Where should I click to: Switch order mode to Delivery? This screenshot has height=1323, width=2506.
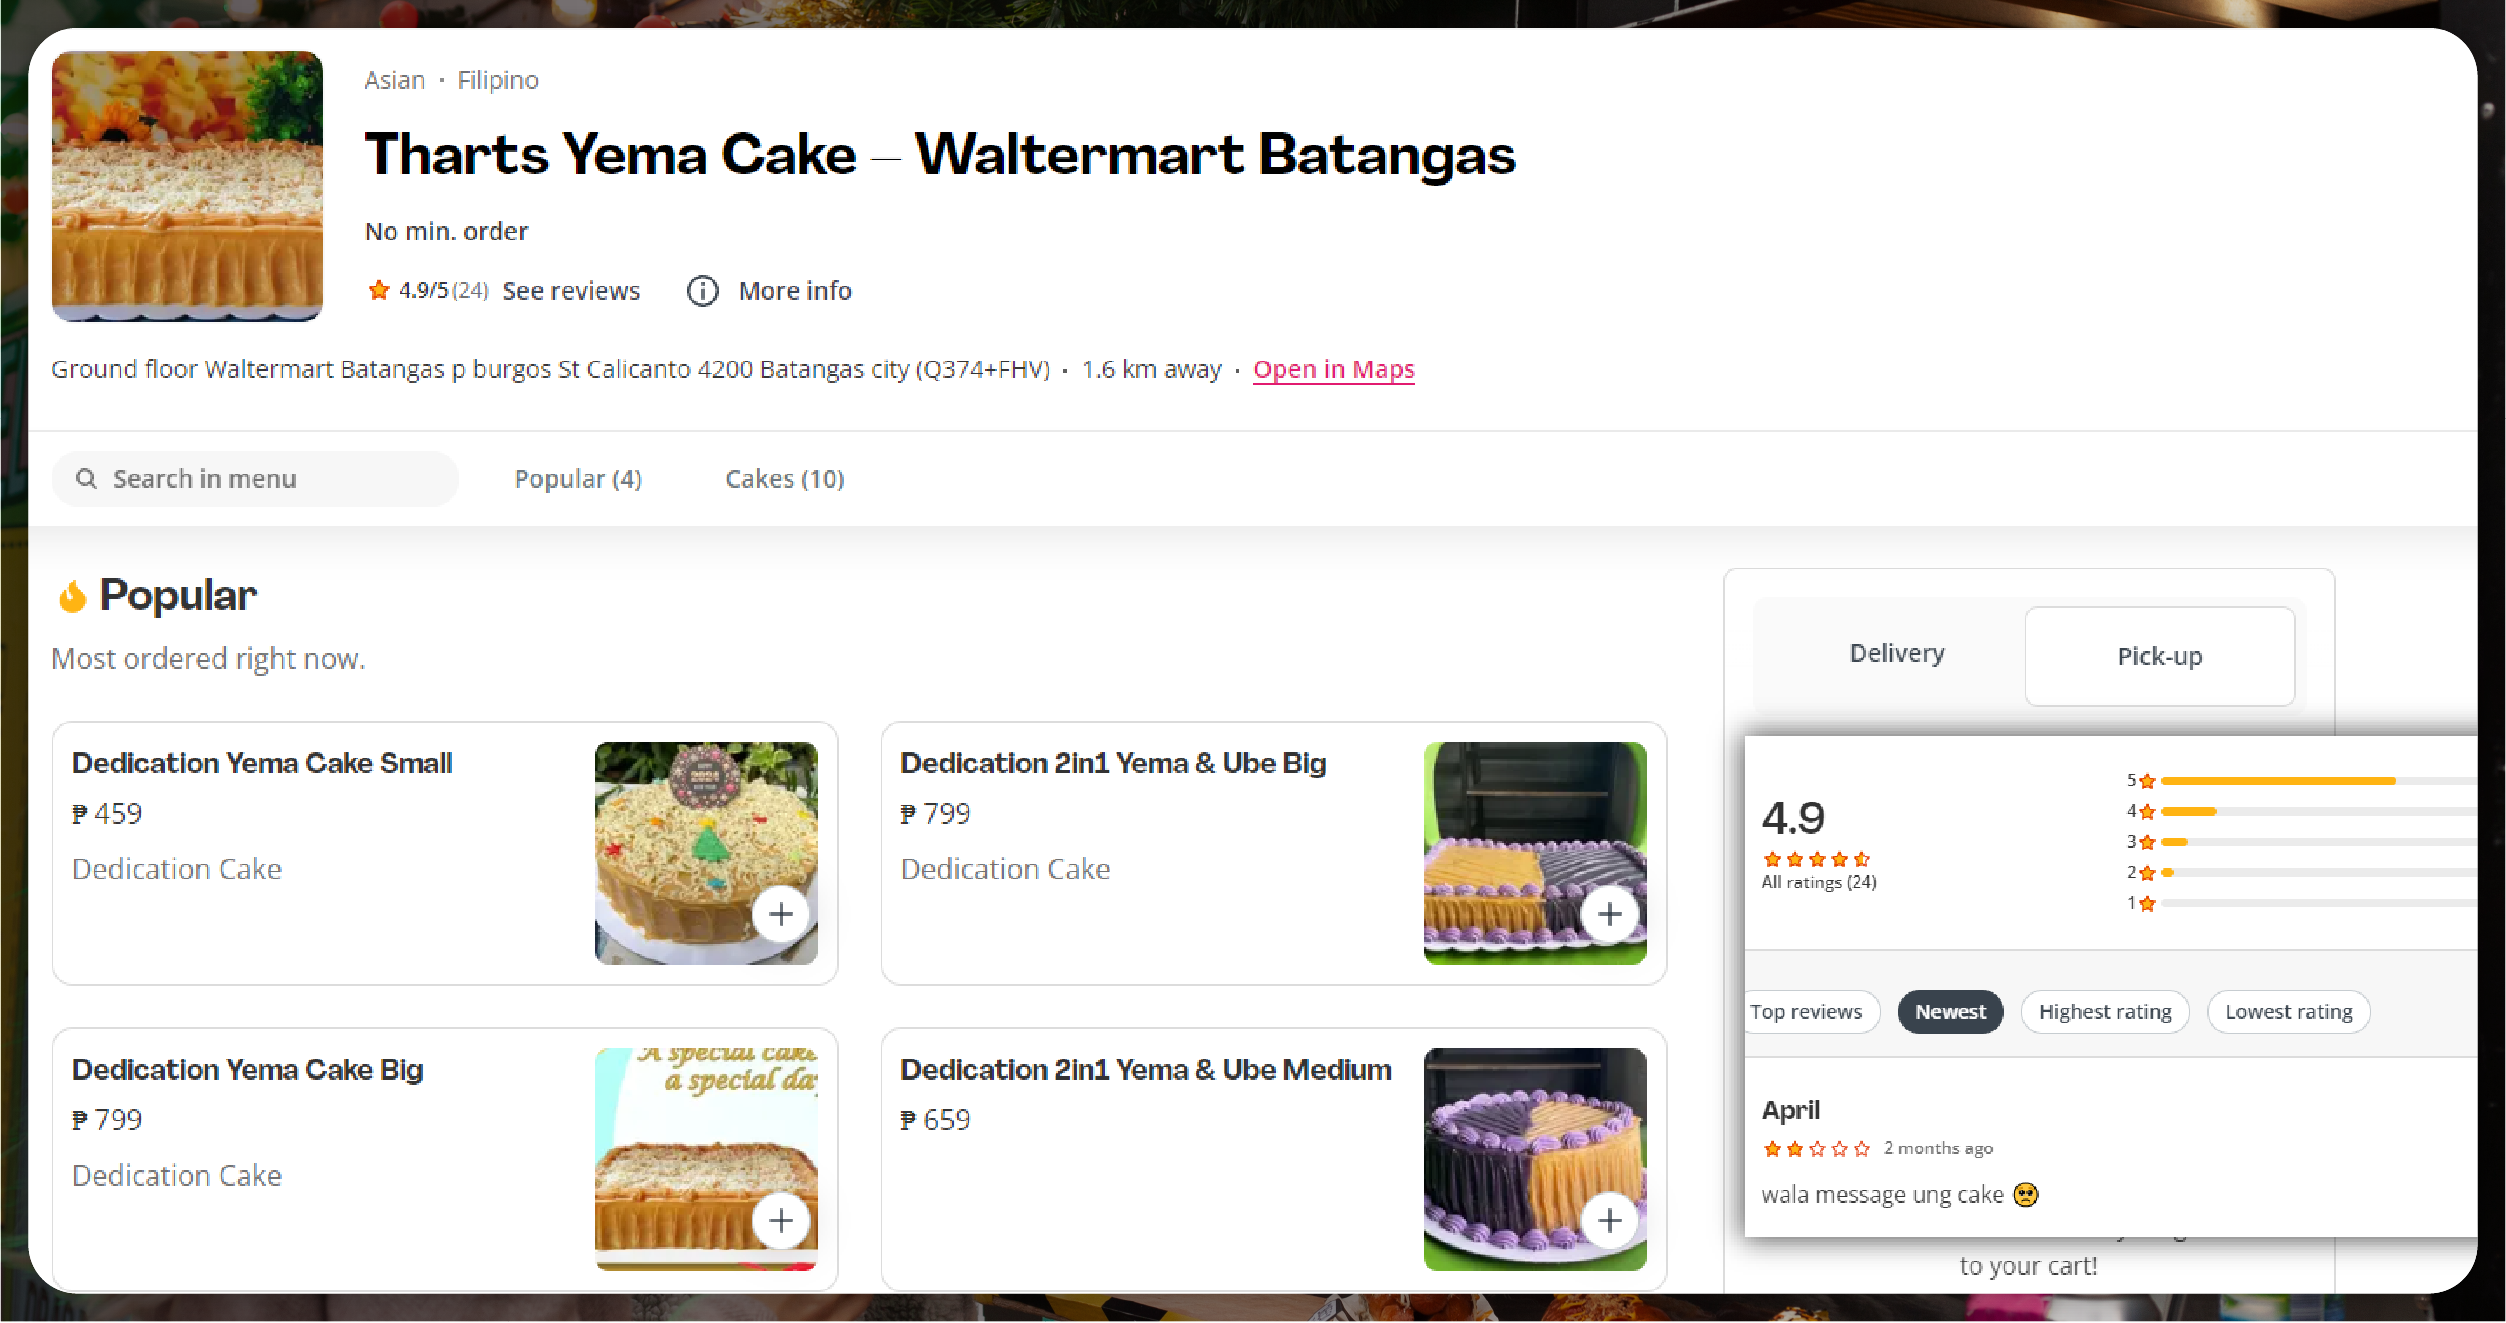click(1896, 654)
